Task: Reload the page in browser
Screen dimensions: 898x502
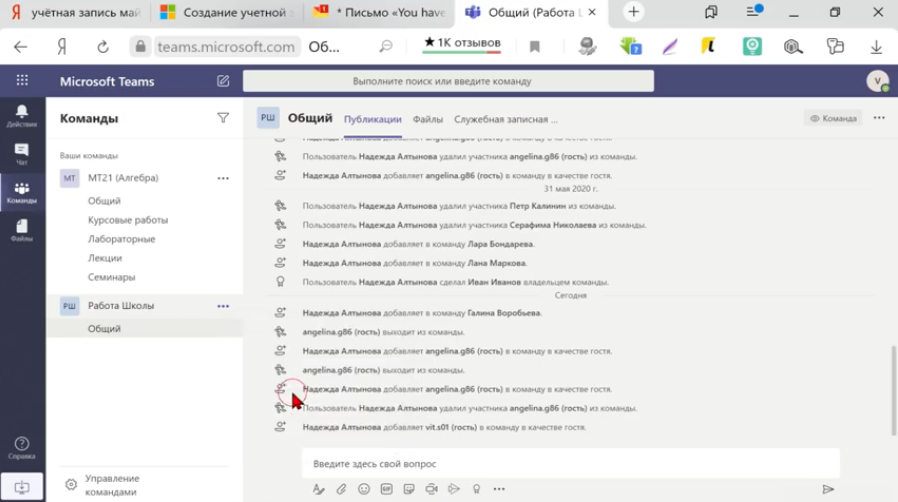Action: point(103,47)
